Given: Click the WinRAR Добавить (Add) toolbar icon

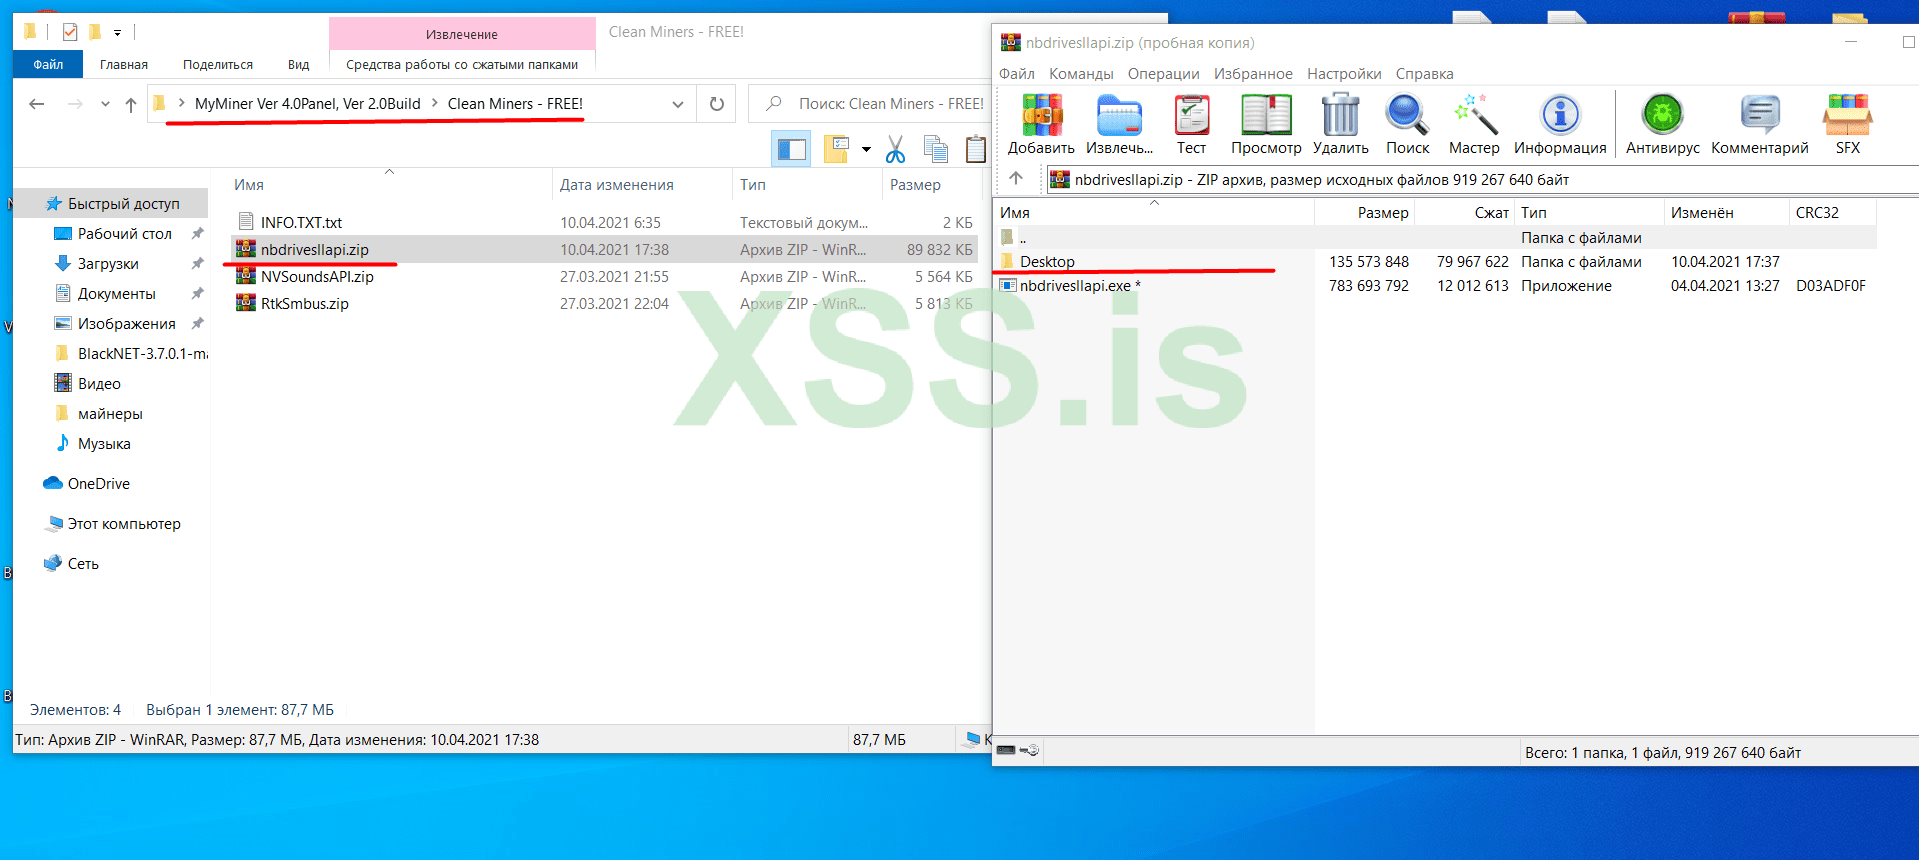Looking at the screenshot, I should pos(1041,116).
